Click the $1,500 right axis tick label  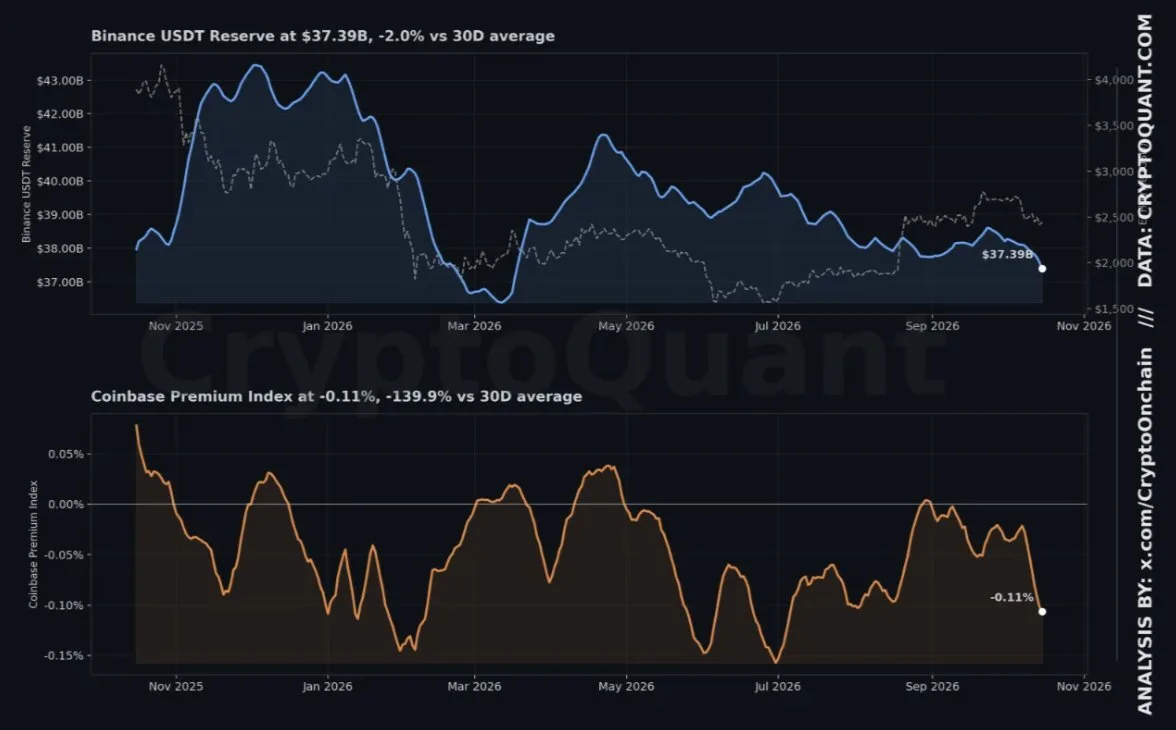coord(1114,308)
